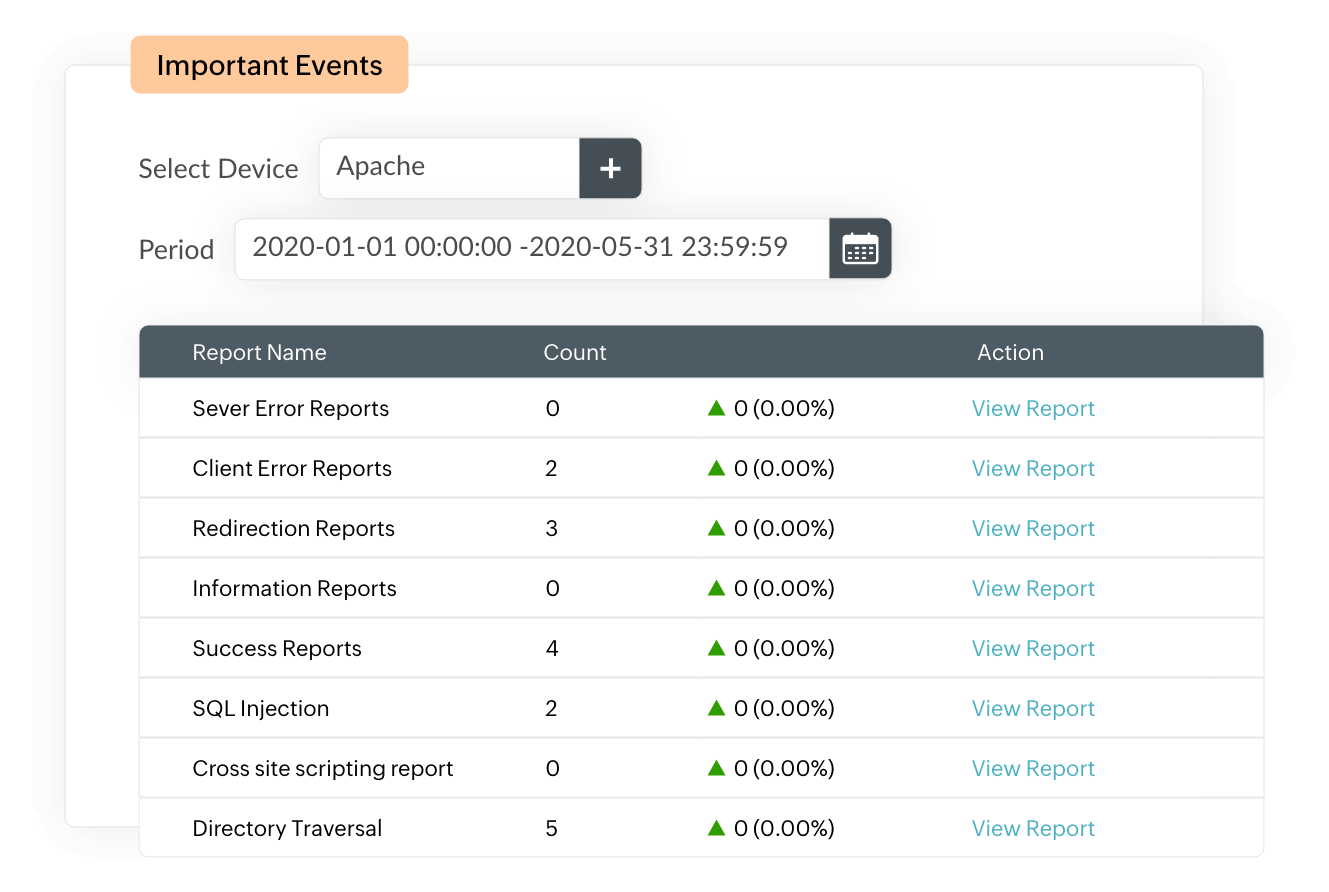Click the Report Name column header

coord(259,352)
